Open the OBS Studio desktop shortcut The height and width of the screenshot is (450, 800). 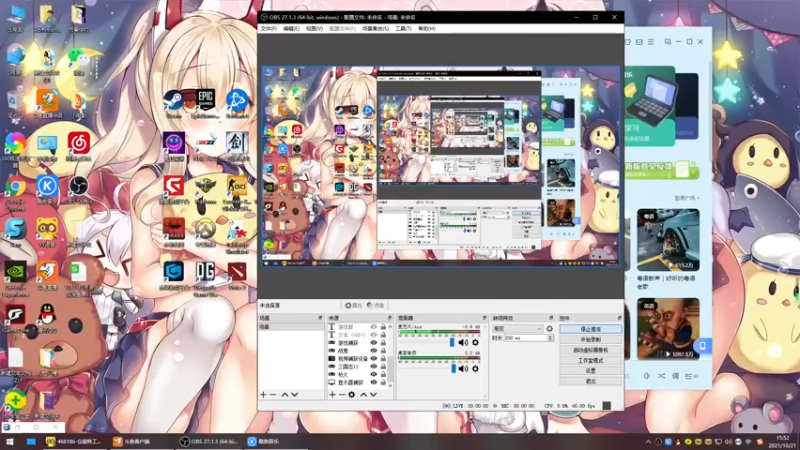point(79,190)
